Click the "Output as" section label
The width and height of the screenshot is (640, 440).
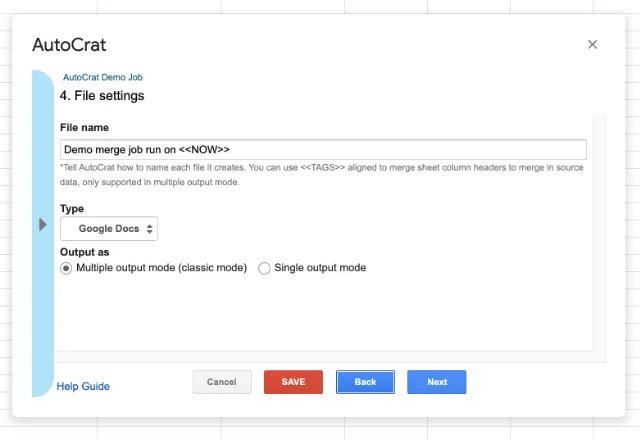(x=84, y=252)
